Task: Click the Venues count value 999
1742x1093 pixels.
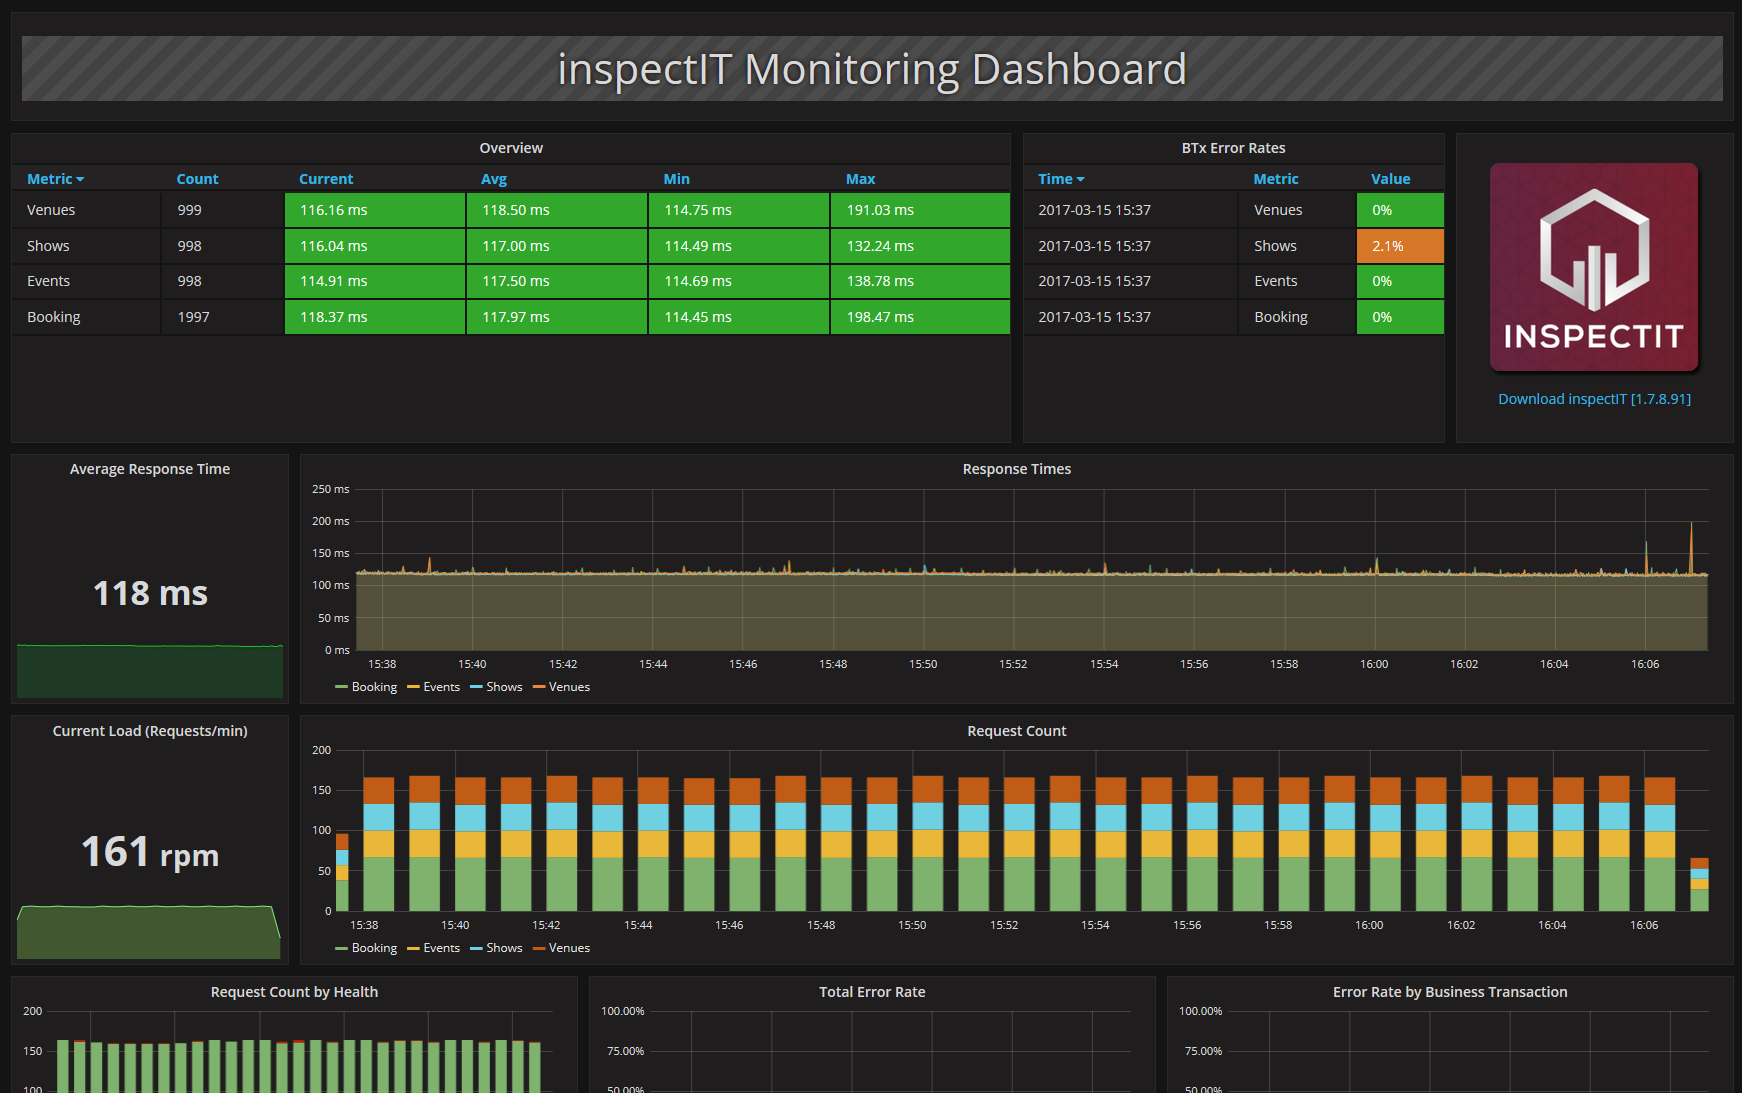Action: [189, 210]
